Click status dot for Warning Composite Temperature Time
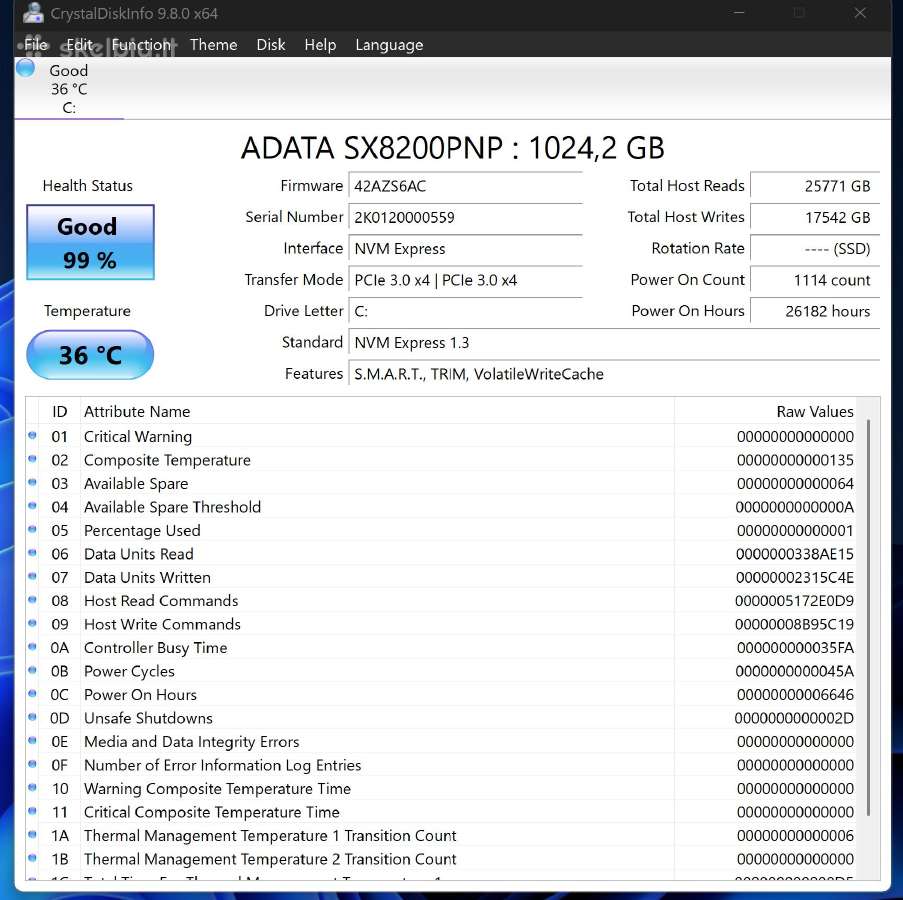The height and width of the screenshot is (900, 903). pyautogui.click(x=32, y=788)
